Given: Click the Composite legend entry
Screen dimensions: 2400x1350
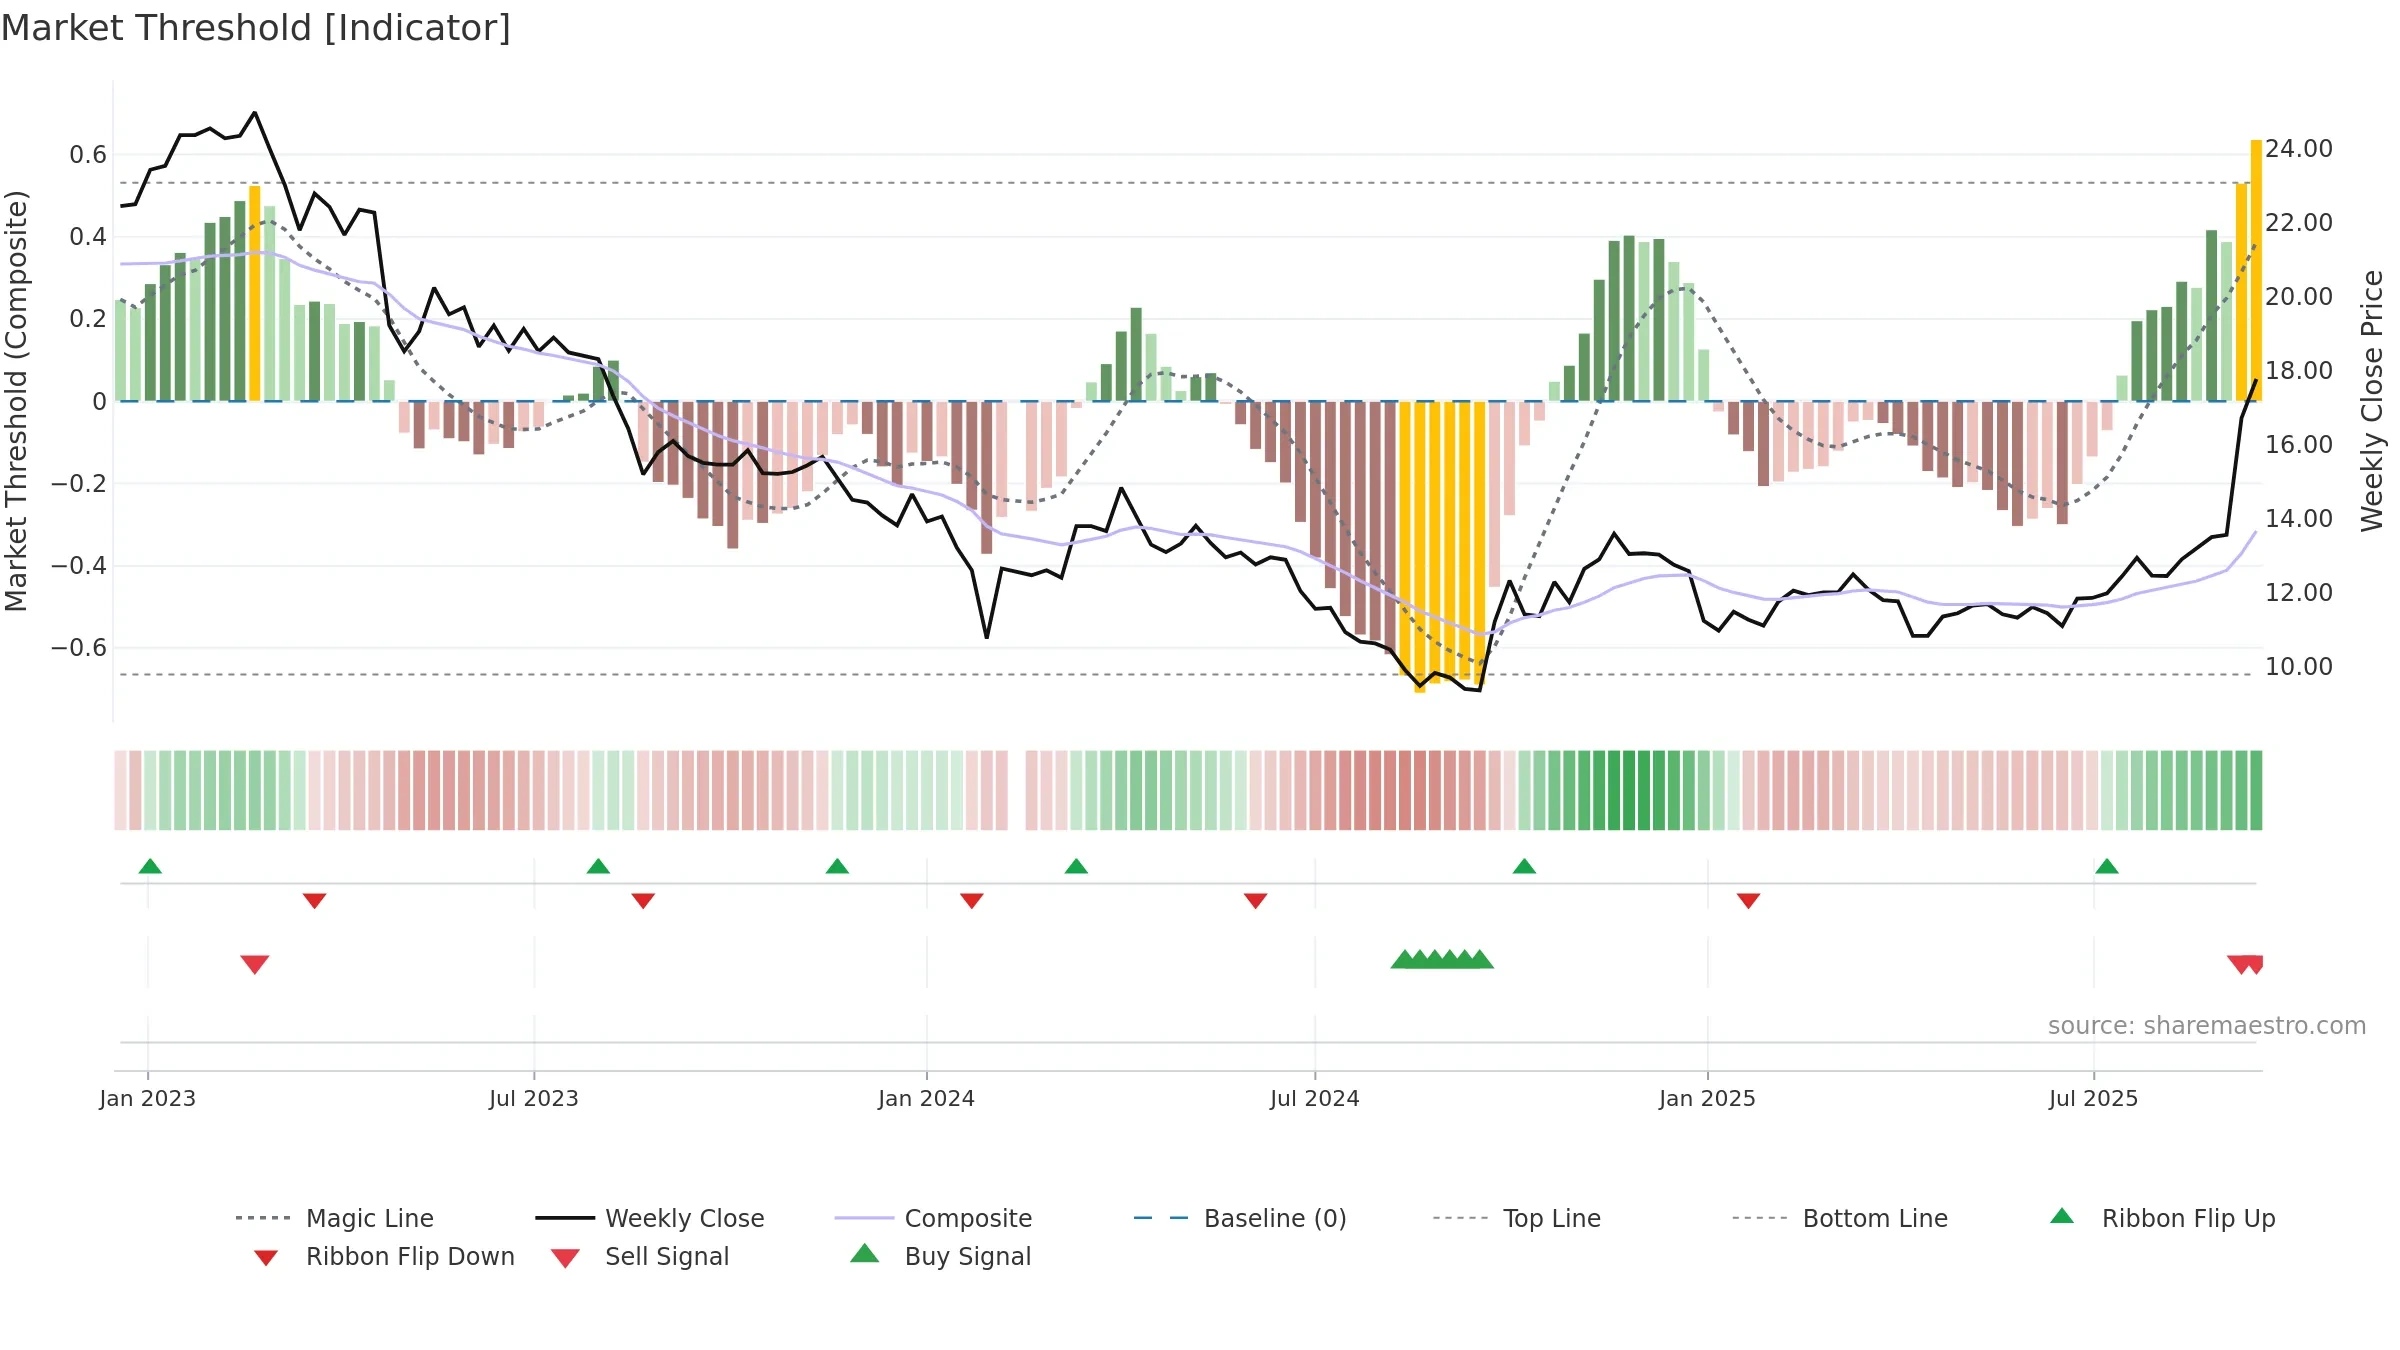Looking at the screenshot, I should (933, 1218).
